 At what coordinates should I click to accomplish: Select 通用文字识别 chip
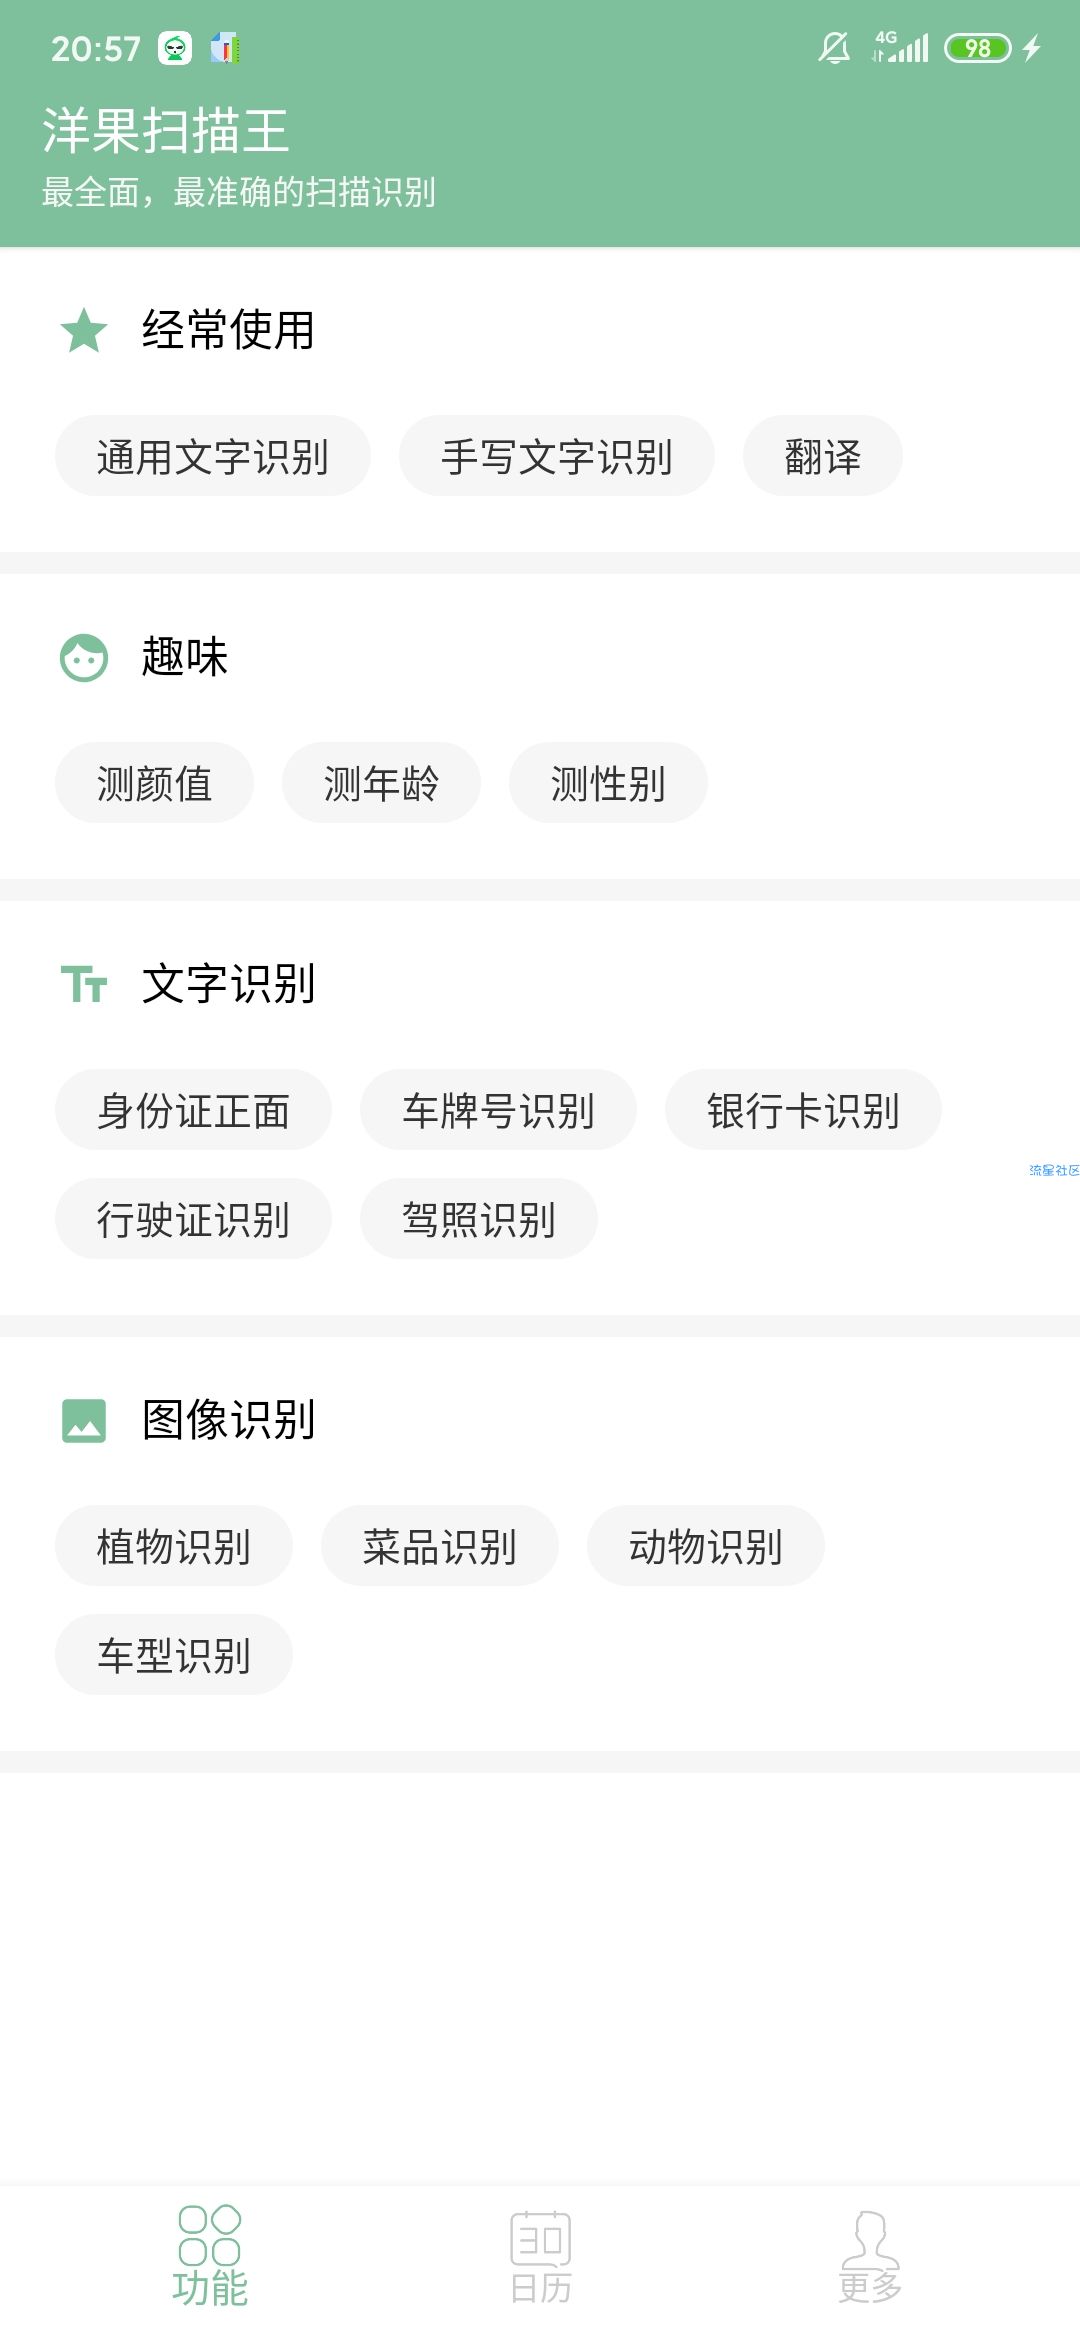(213, 456)
